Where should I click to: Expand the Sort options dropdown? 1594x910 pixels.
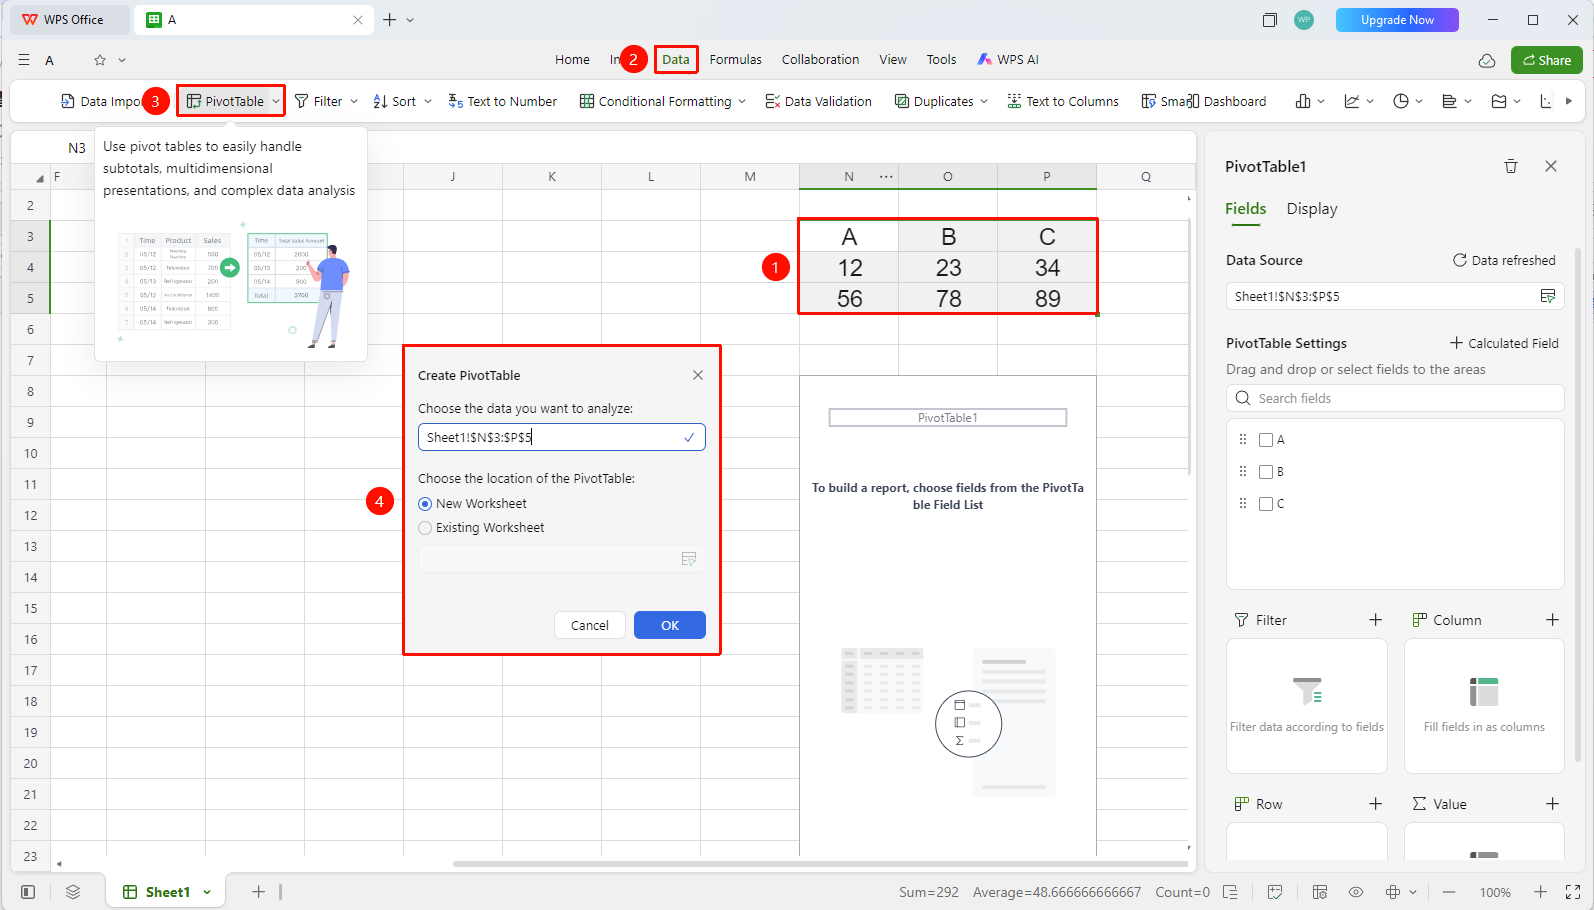[428, 101]
